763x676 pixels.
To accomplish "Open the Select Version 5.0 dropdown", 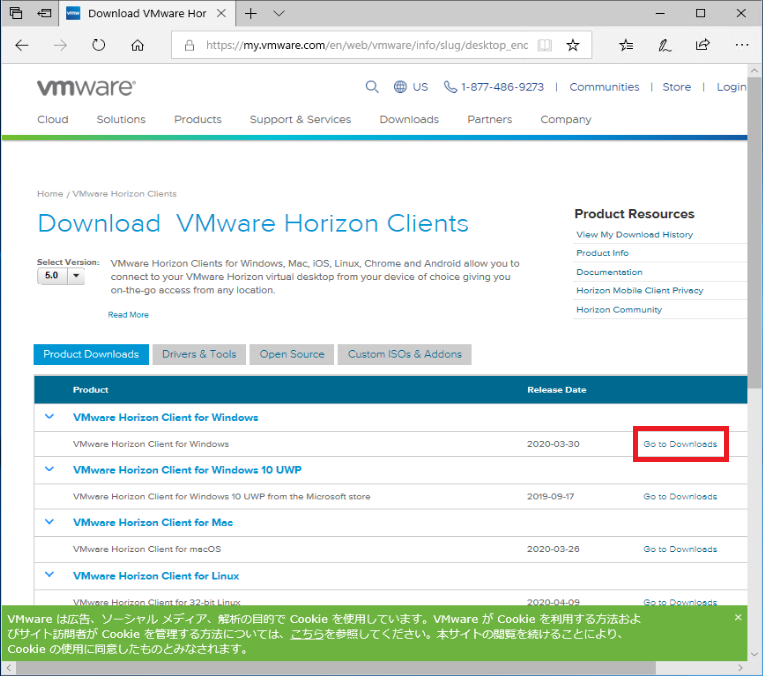I will coord(61,275).
